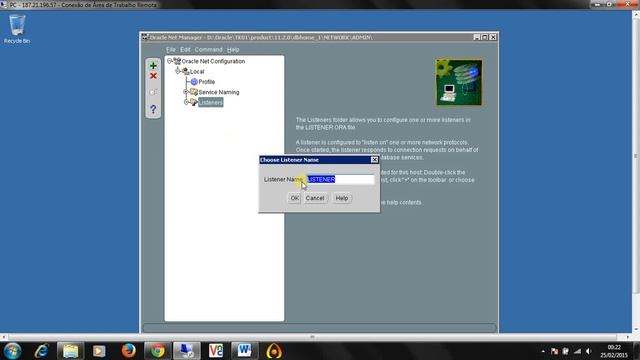Expand the Listeners tree node
640x360 pixels.
186,102
